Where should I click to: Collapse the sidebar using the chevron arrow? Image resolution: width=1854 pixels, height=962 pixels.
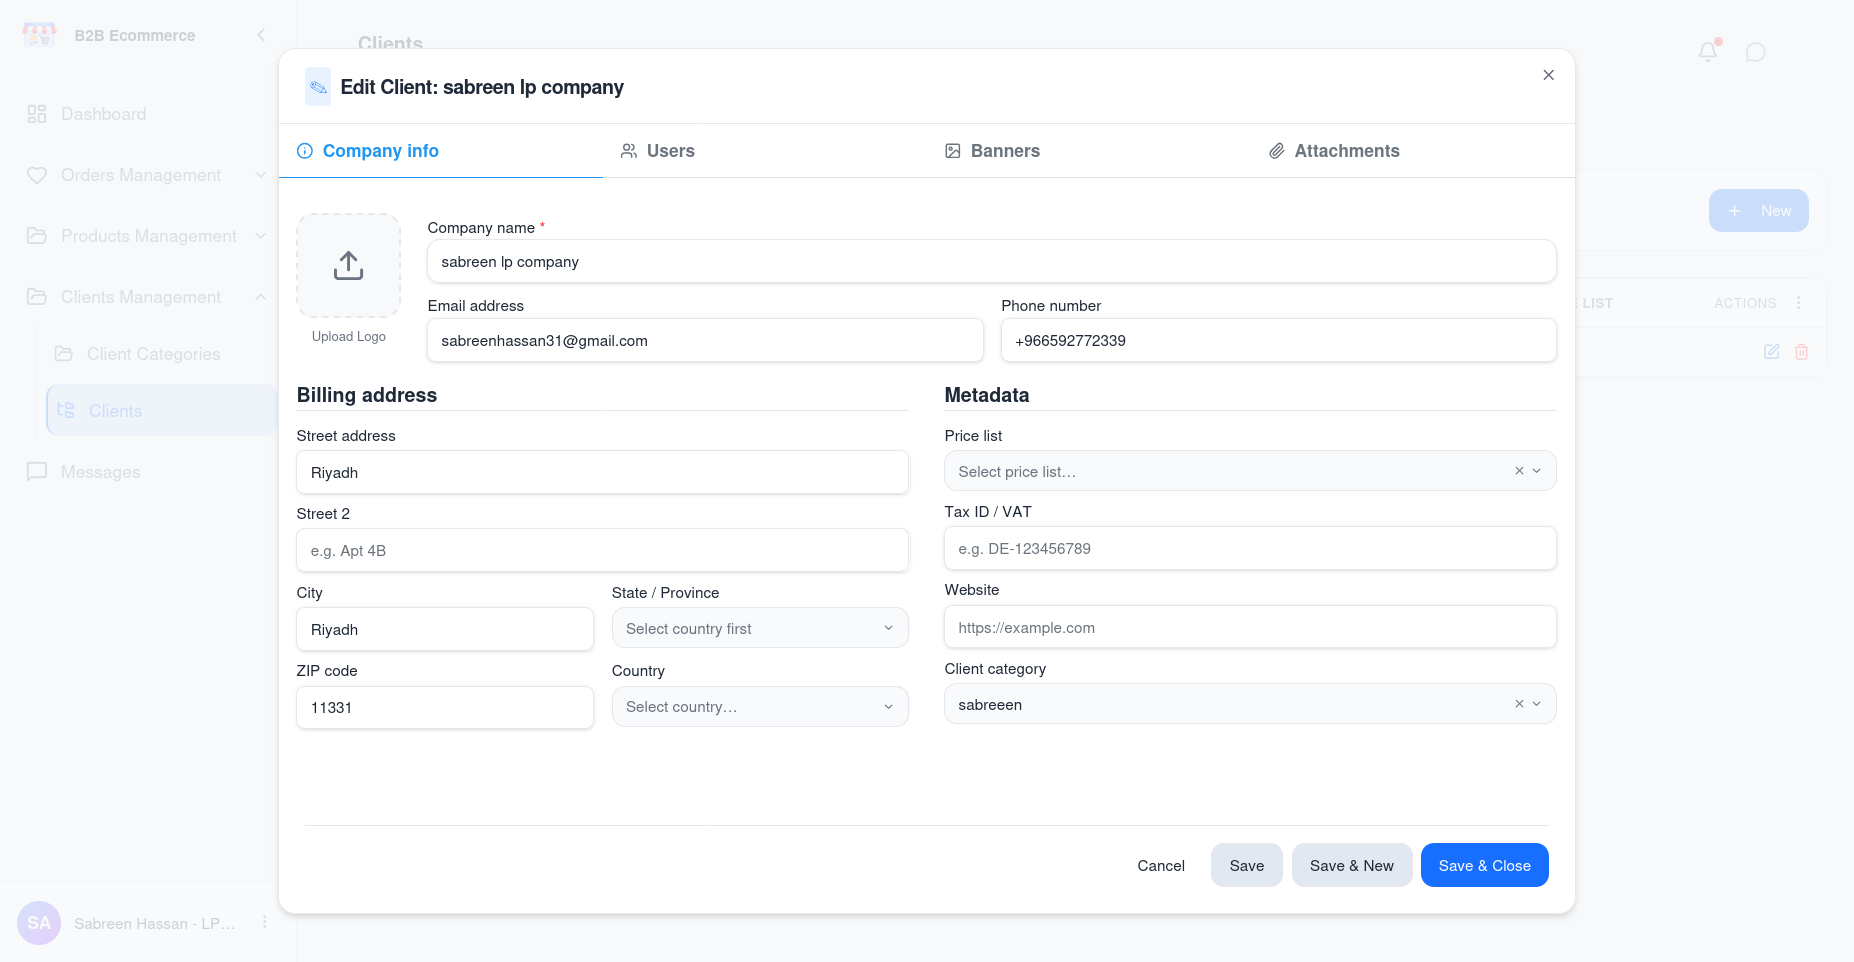[261, 35]
